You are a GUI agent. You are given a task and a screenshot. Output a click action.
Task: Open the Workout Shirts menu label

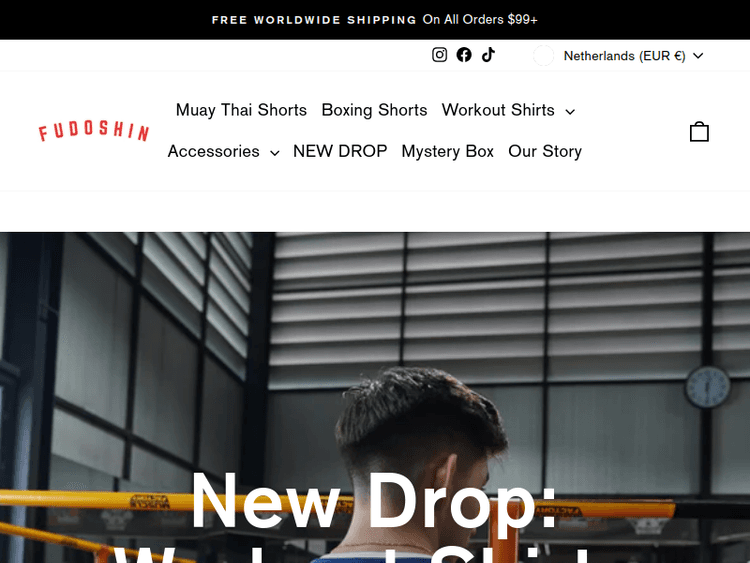coord(498,110)
